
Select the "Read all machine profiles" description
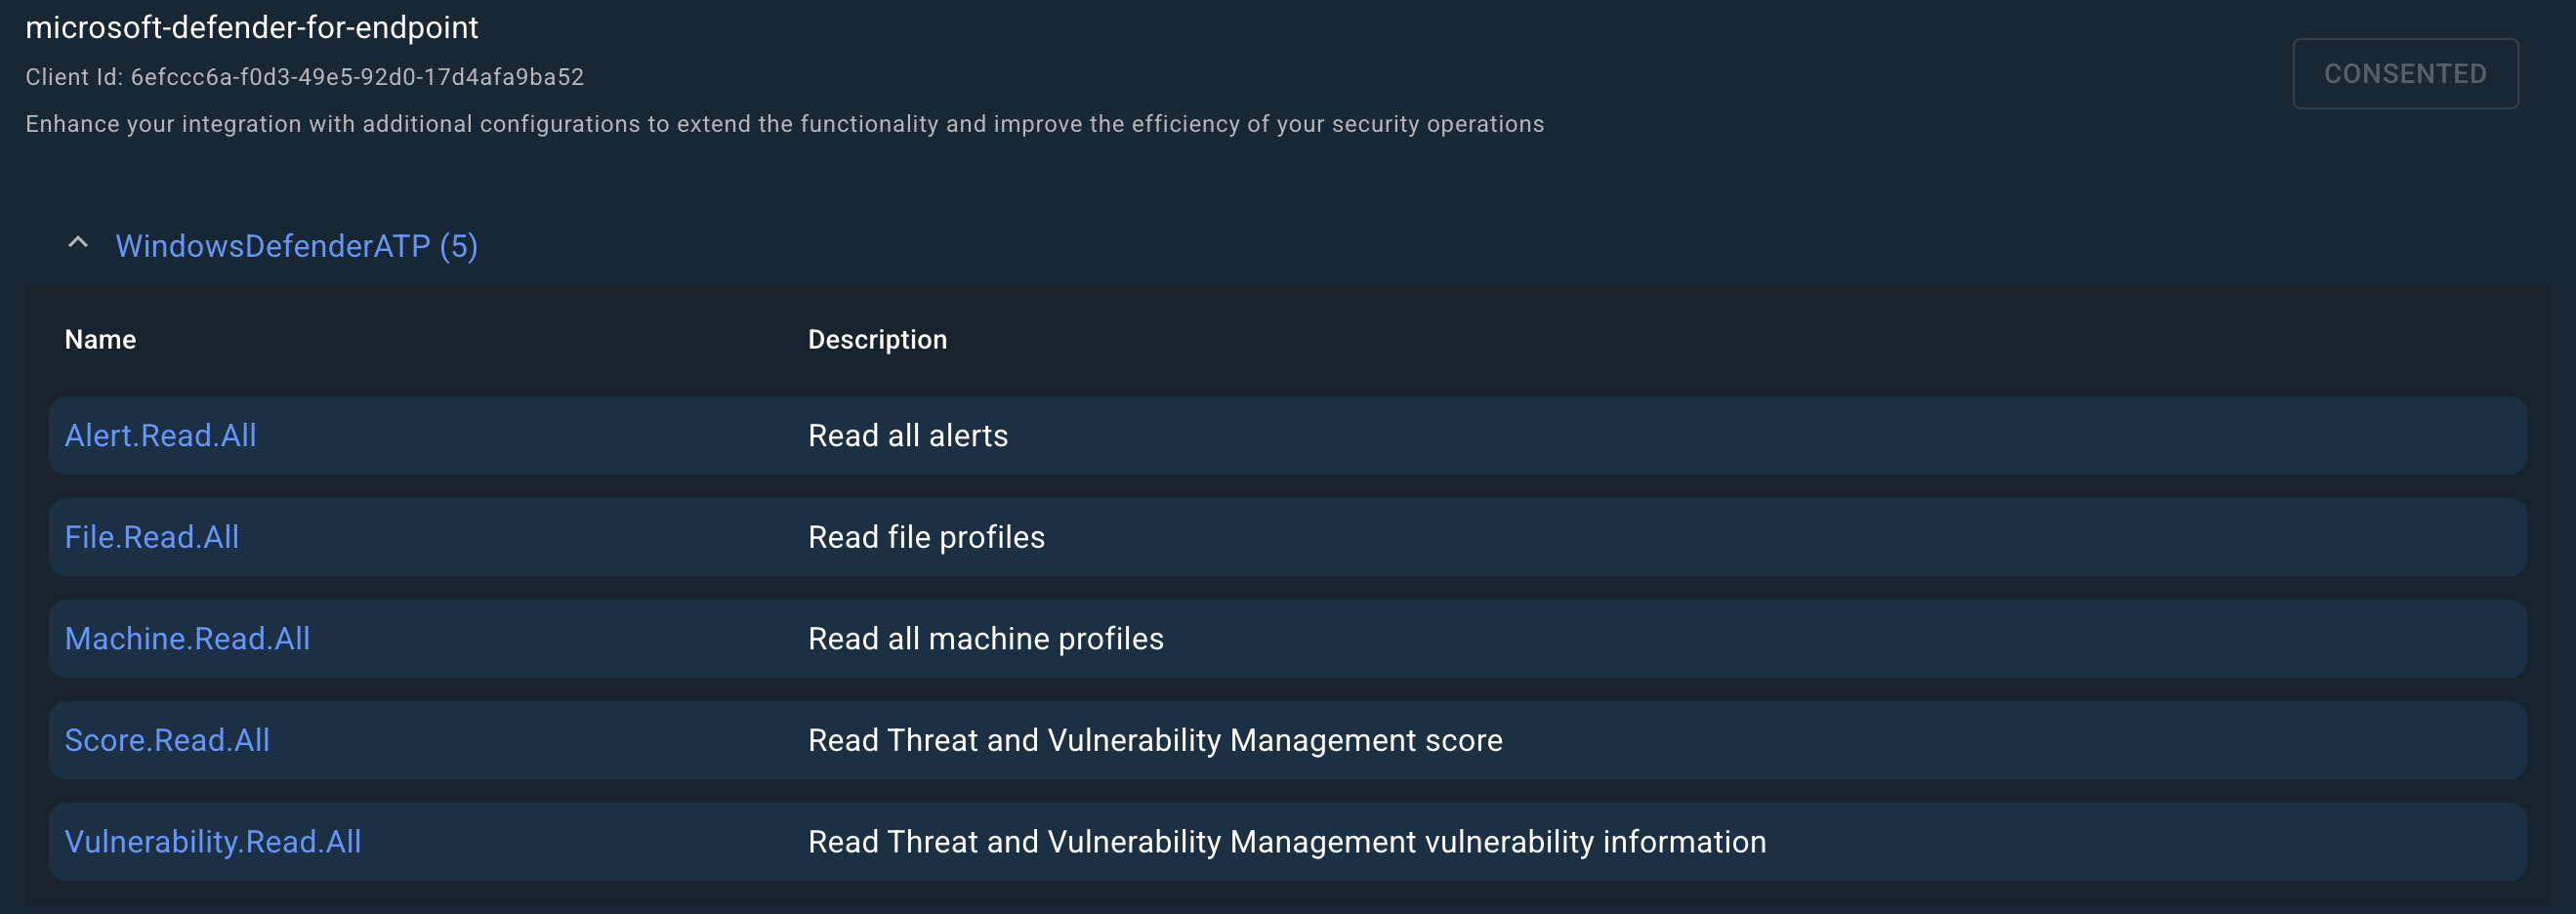pos(985,639)
